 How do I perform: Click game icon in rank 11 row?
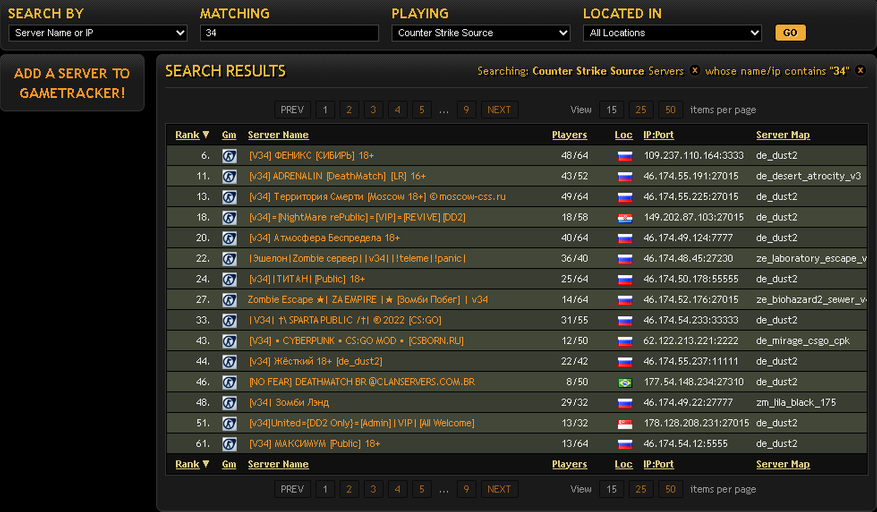point(229,176)
